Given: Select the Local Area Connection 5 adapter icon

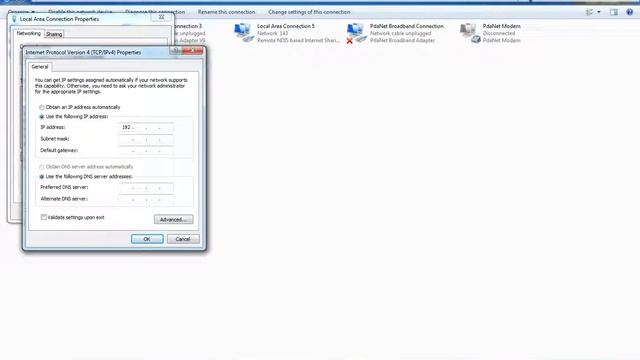Looking at the screenshot, I should [244, 33].
